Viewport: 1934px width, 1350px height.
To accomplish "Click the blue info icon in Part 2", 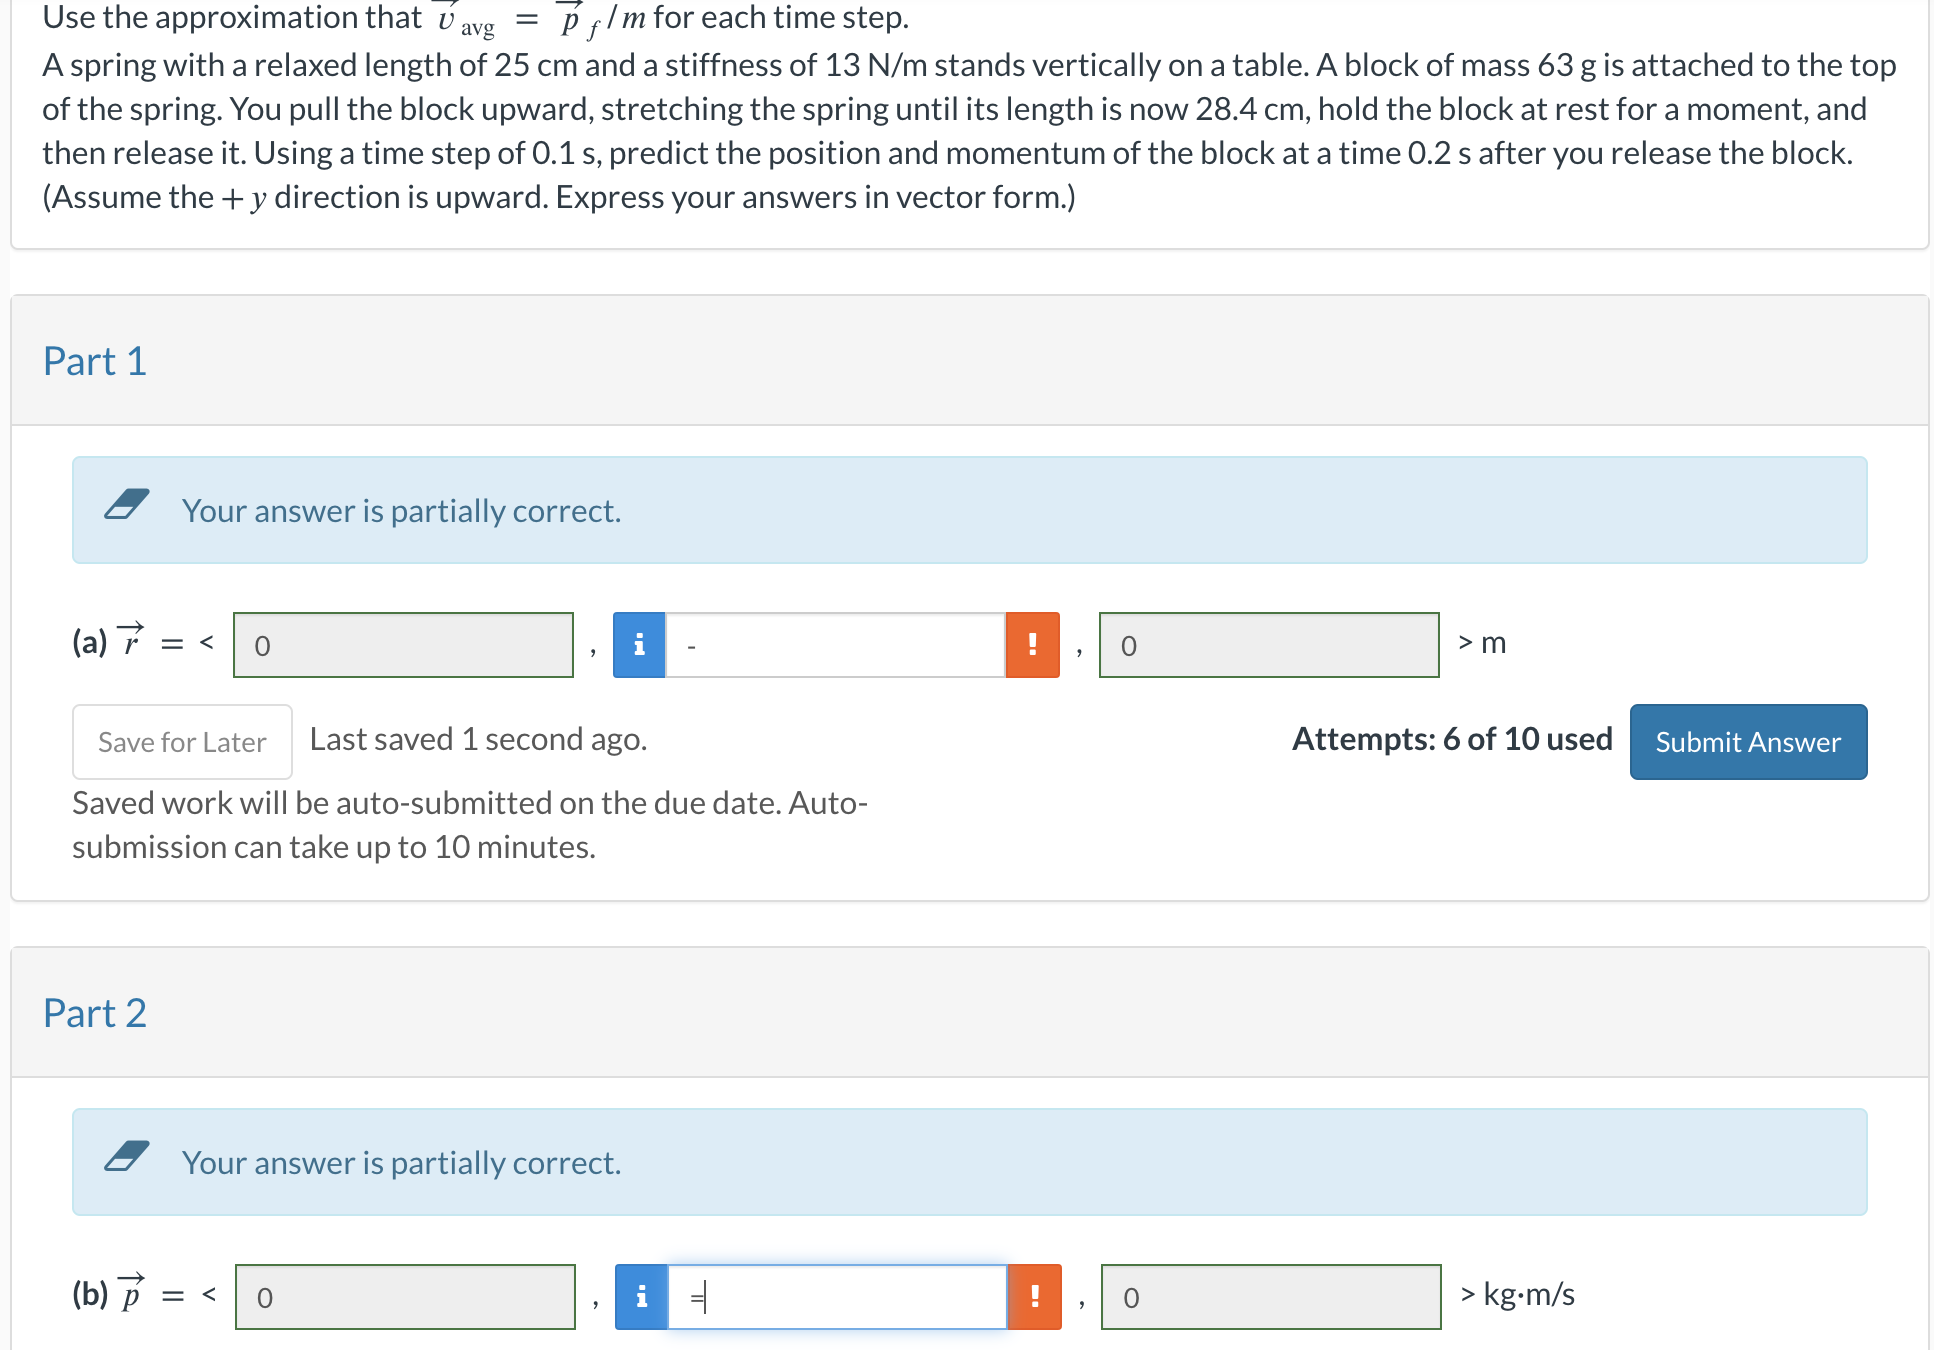I will [641, 1297].
